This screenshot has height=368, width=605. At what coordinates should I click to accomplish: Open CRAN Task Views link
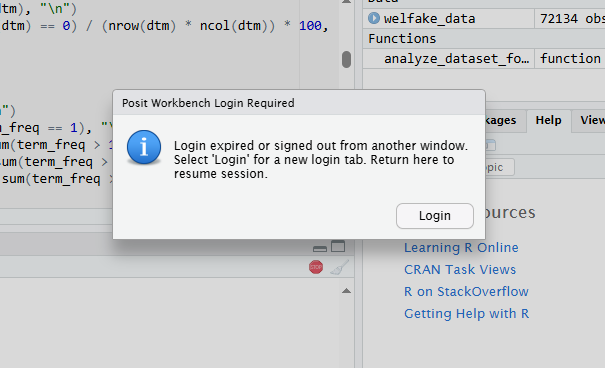[460, 270]
